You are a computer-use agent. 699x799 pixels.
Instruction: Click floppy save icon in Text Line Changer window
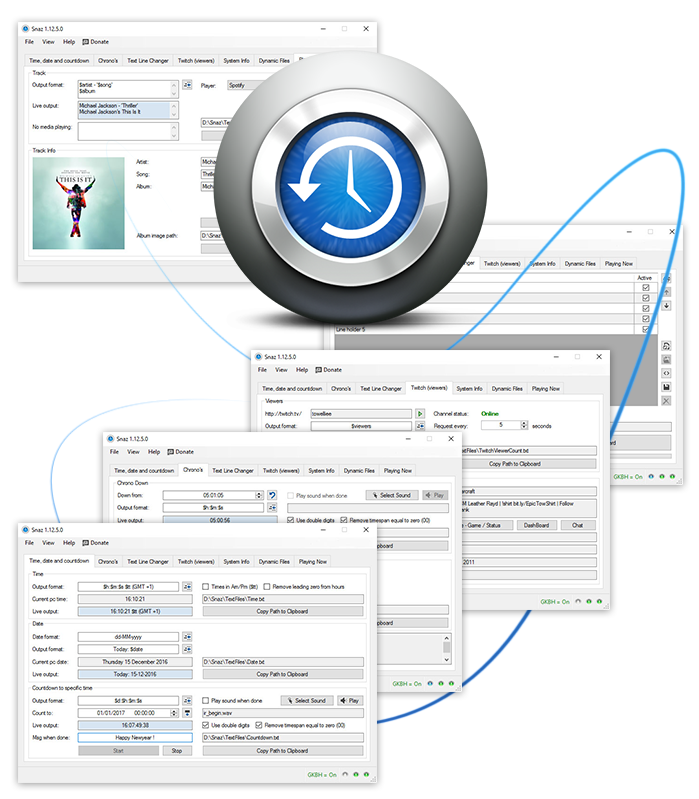[x=666, y=387]
